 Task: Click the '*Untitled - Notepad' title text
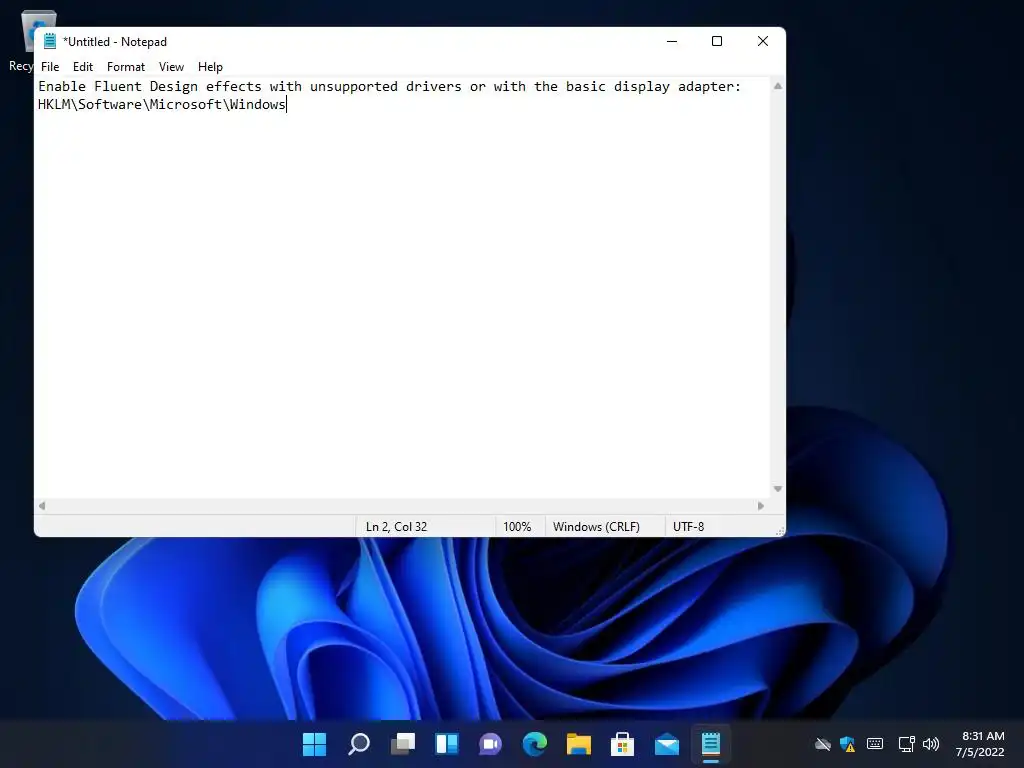[x=115, y=42]
